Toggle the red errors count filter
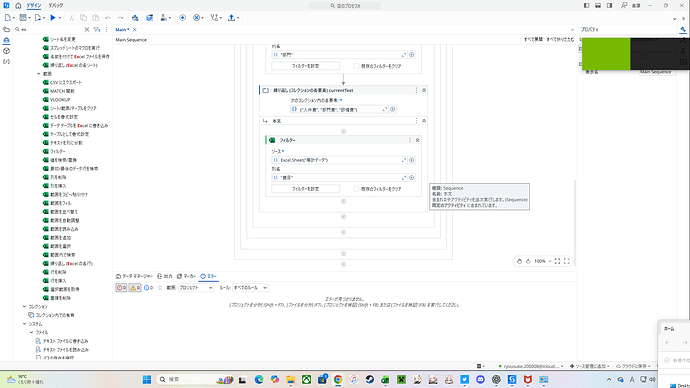 [x=121, y=288]
